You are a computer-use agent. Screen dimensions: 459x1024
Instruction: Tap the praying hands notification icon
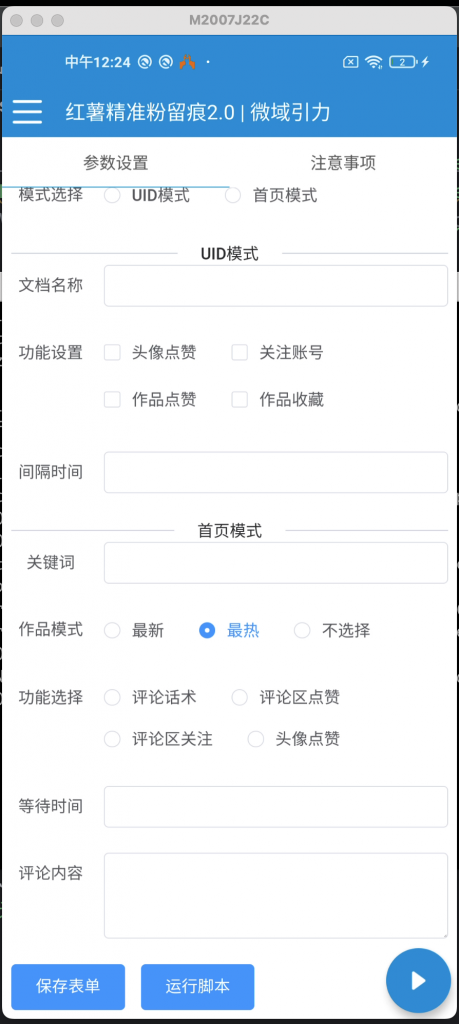pyautogui.click(x=187, y=62)
